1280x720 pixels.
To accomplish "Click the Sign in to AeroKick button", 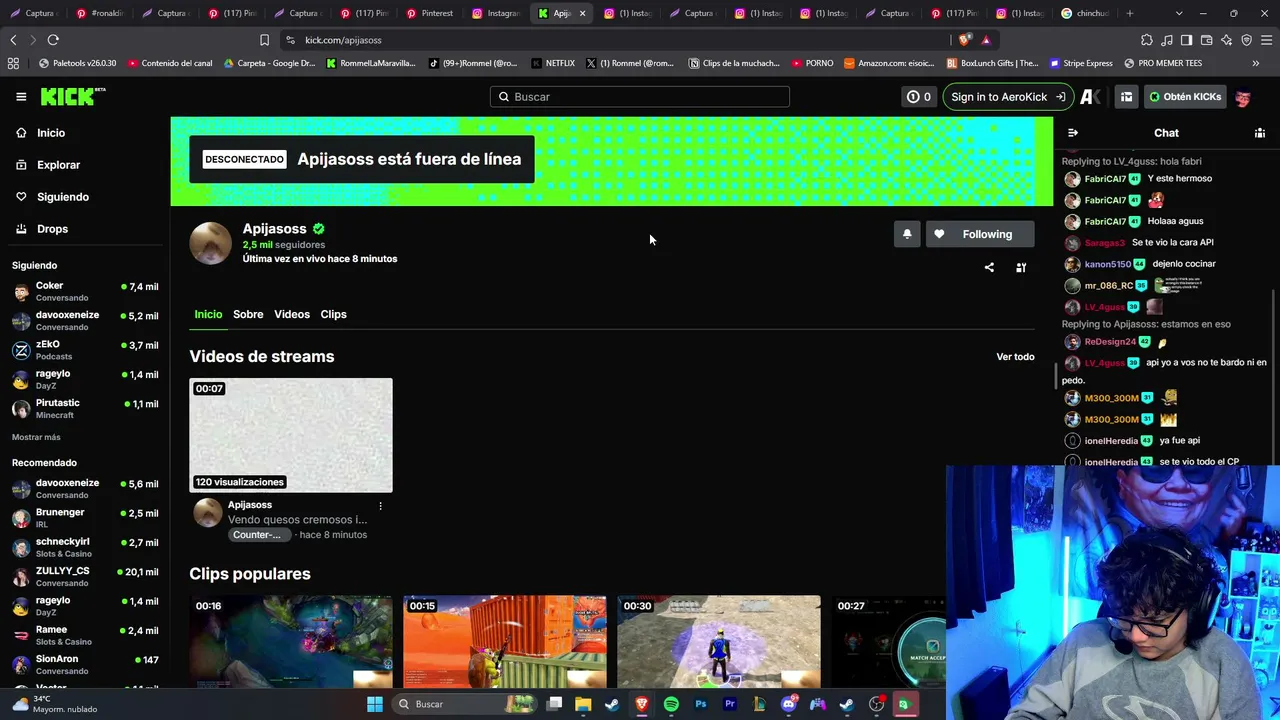I will pyautogui.click(x=1008, y=97).
